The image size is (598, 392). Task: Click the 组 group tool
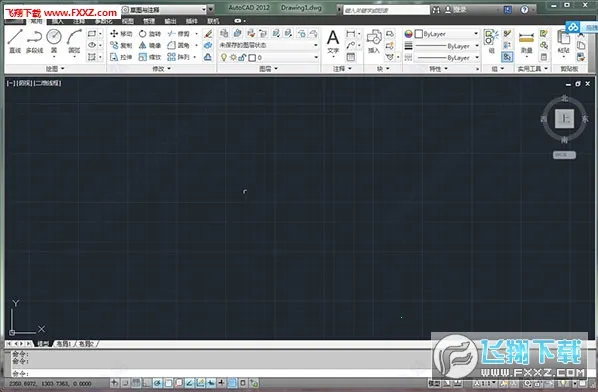(x=491, y=42)
